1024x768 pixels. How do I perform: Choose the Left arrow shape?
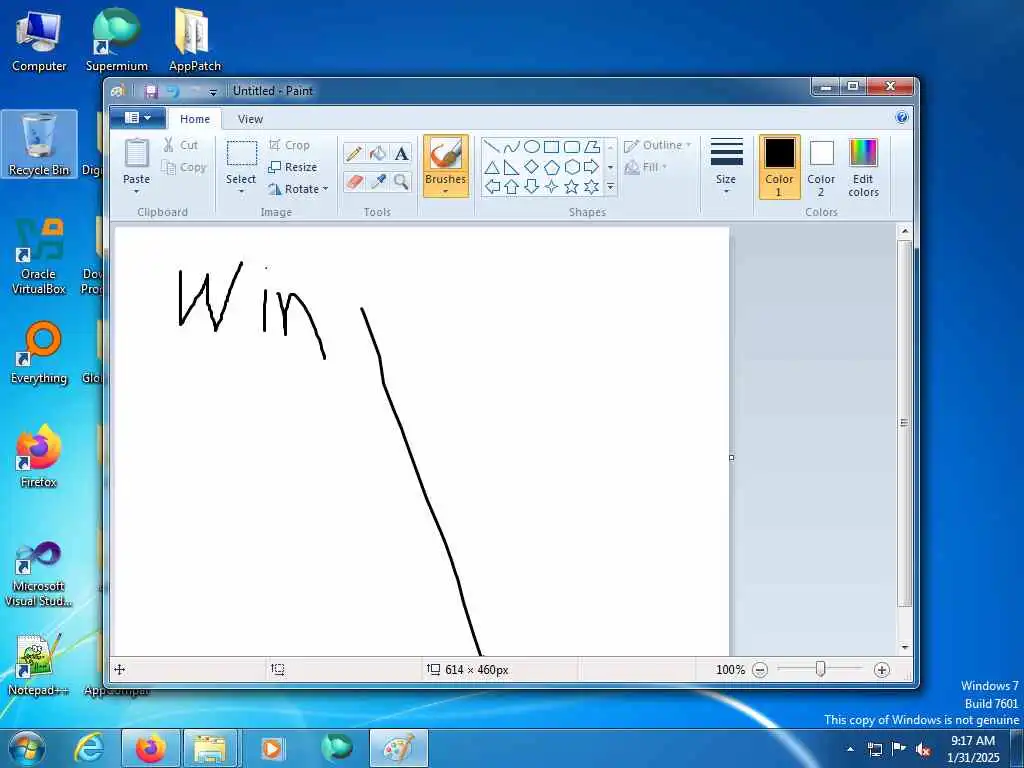pos(491,187)
